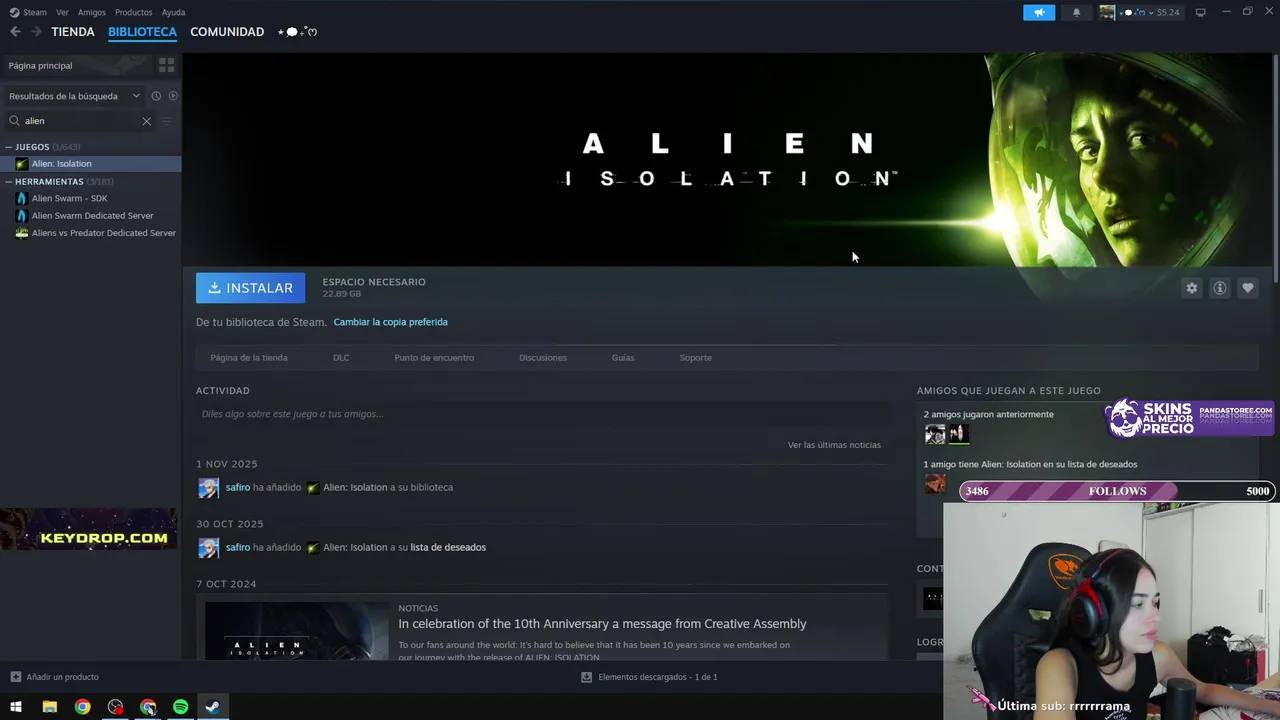
Task: Select Alien Swarm Dedicated Server
Action: point(90,215)
